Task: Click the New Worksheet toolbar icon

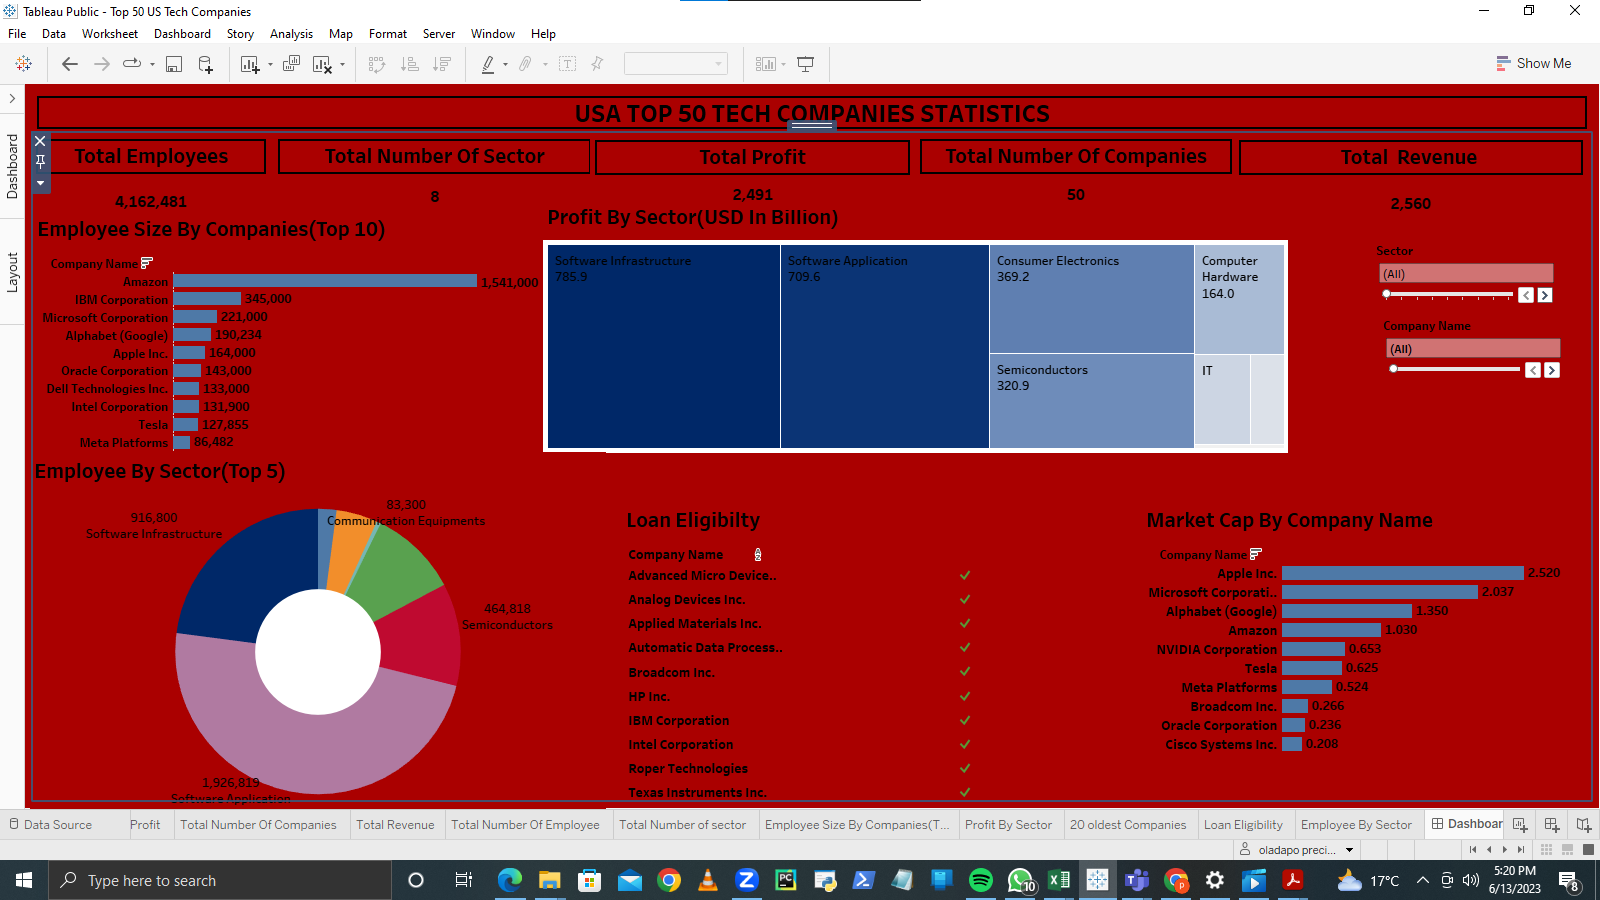Action: coord(250,64)
